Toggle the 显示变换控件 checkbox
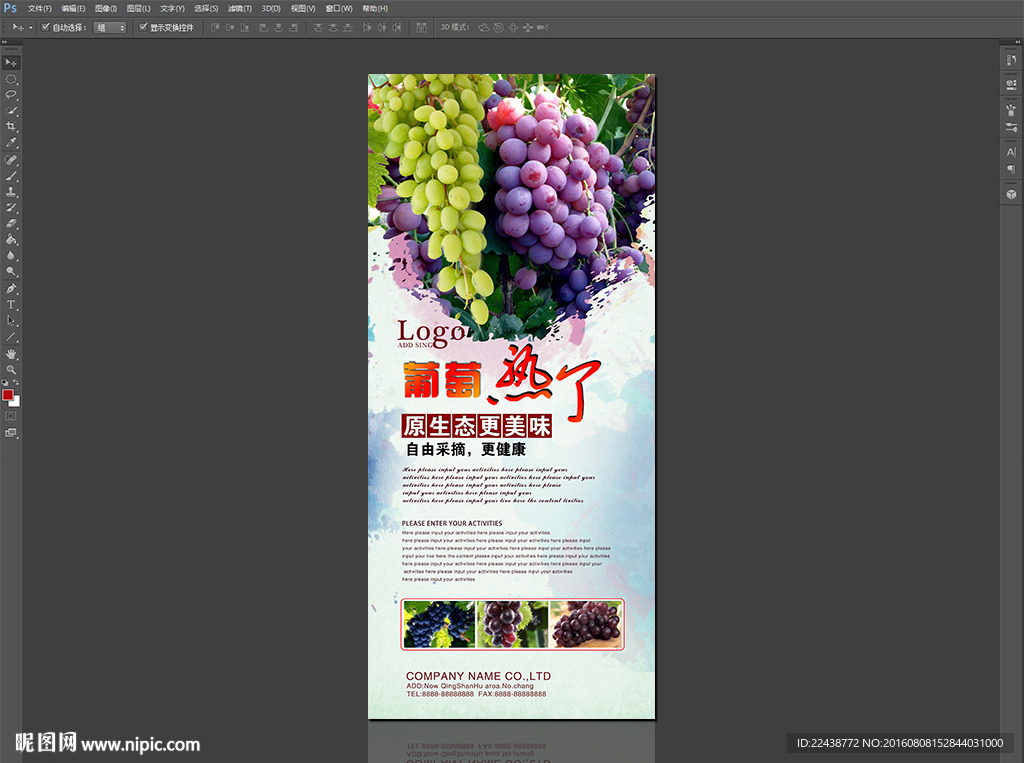 143,27
